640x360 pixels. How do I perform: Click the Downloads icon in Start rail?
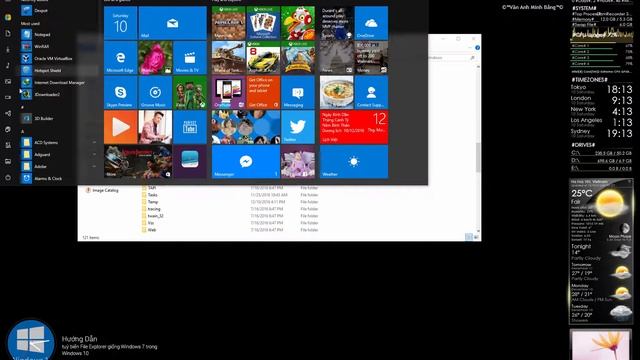8,49
